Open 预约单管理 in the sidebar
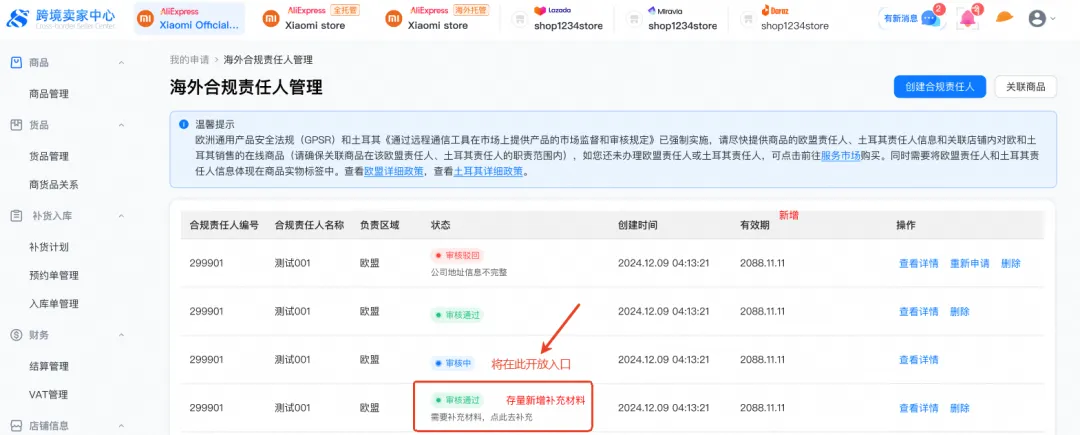The image size is (1080, 435). coord(54,275)
